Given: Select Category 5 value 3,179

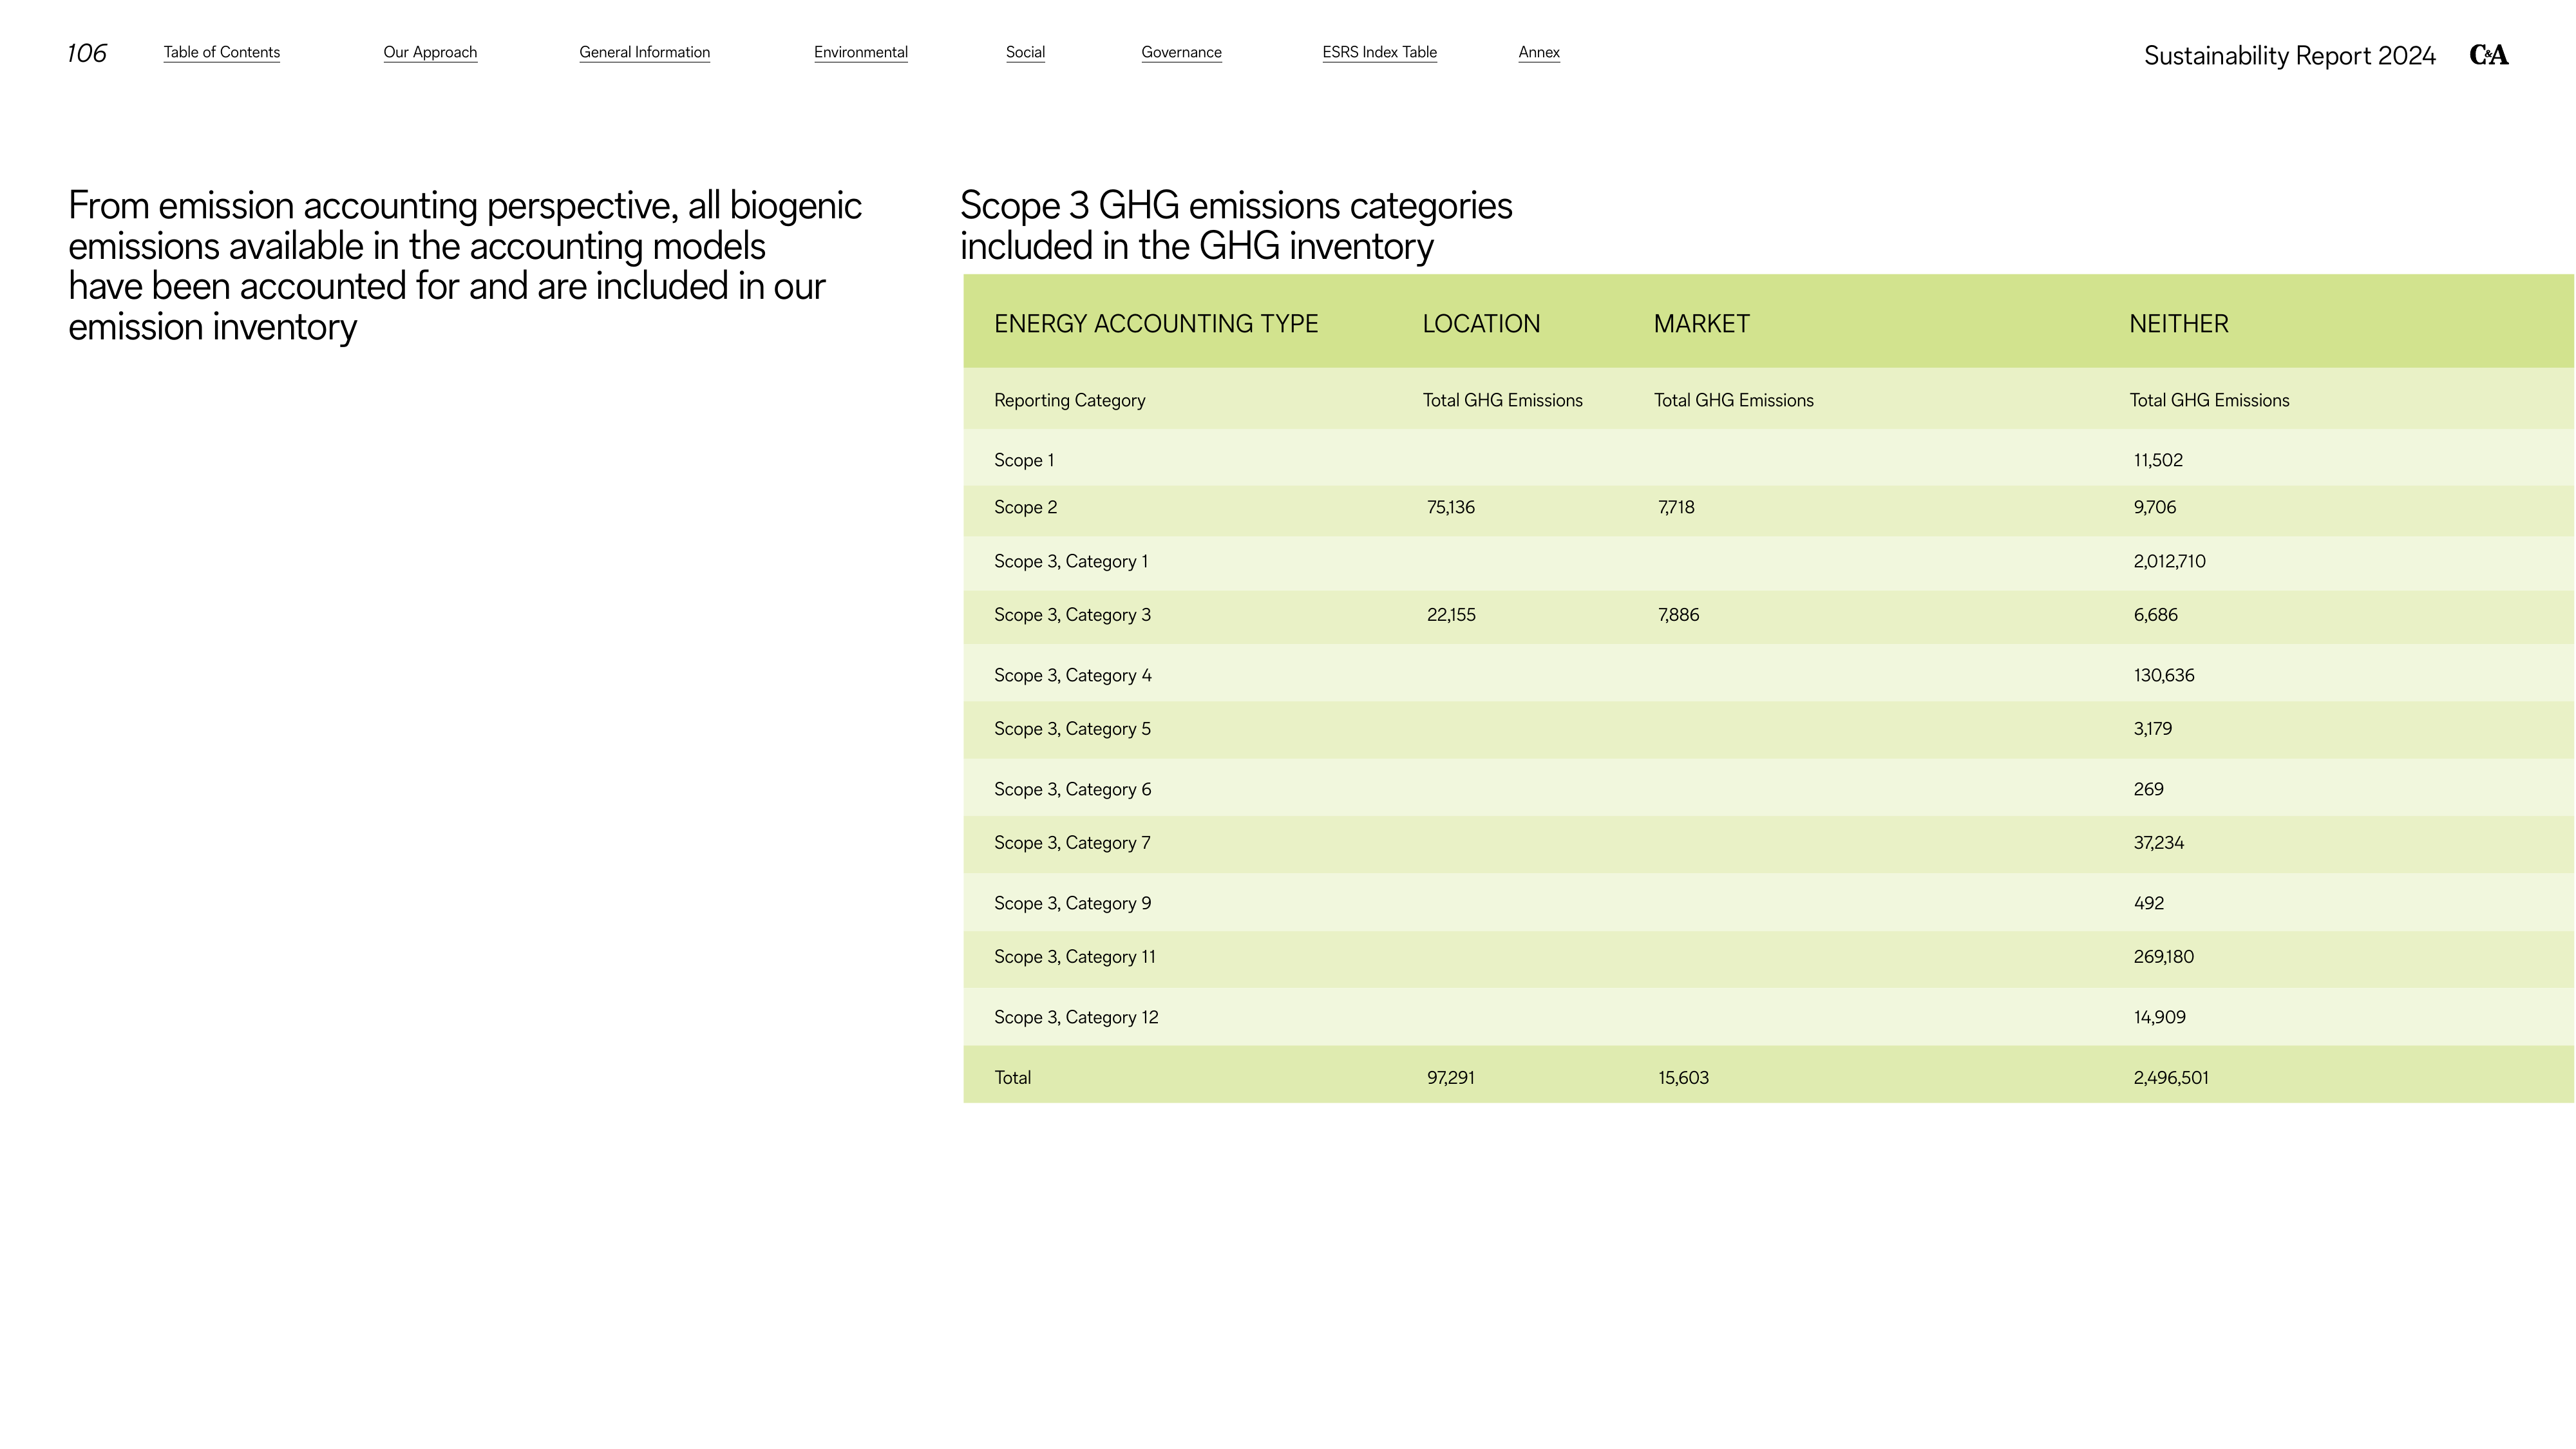Looking at the screenshot, I should coord(2152,730).
